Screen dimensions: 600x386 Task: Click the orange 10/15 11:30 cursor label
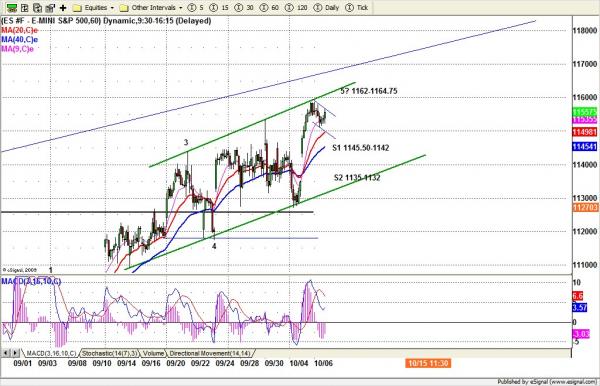coord(428,363)
